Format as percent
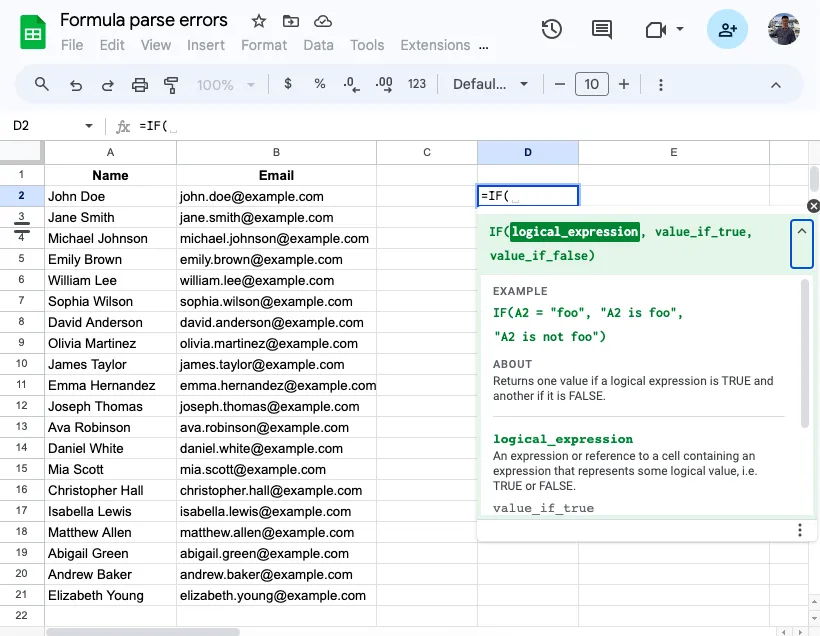The height and width of the screenshot is (636, 820). click(320, 84)
